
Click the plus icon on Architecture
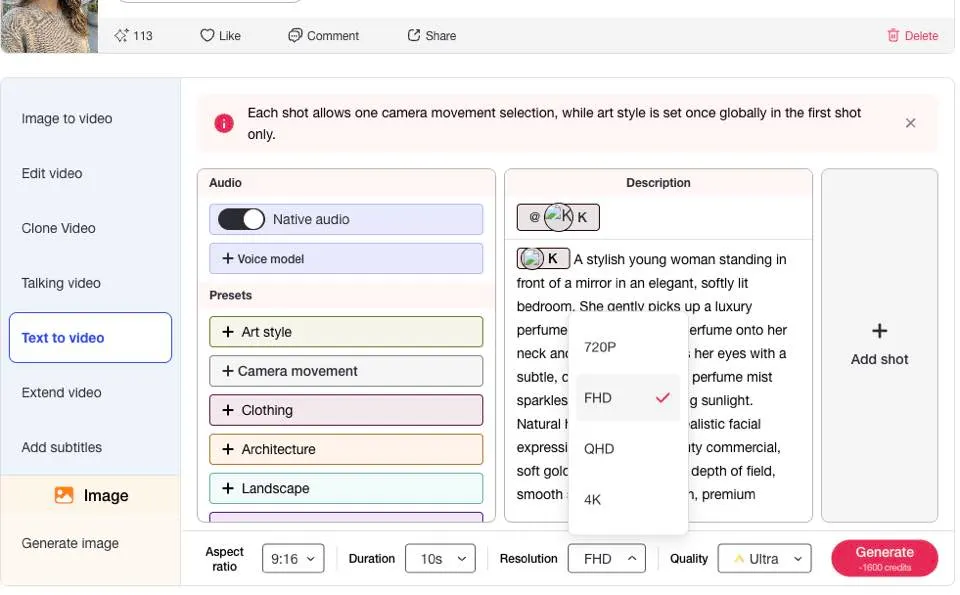point(228,449)
